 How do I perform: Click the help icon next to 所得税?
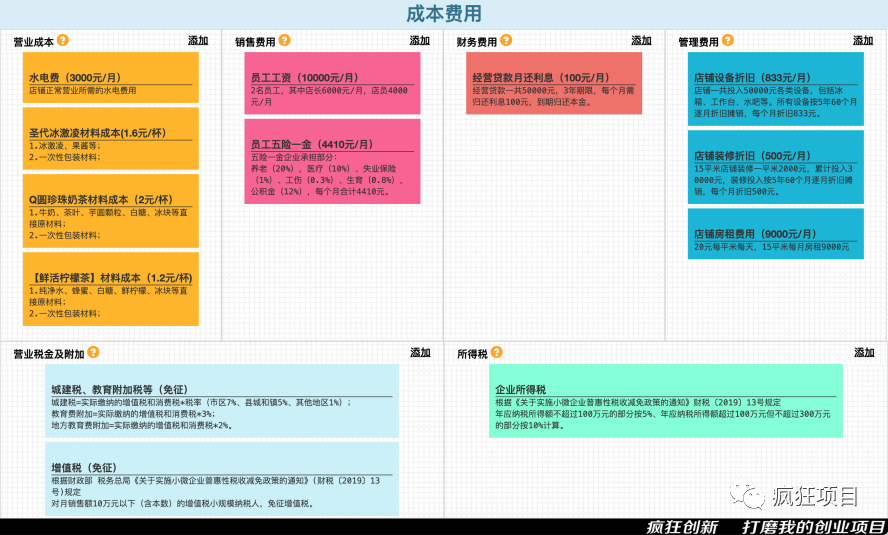tap(496, 353)
